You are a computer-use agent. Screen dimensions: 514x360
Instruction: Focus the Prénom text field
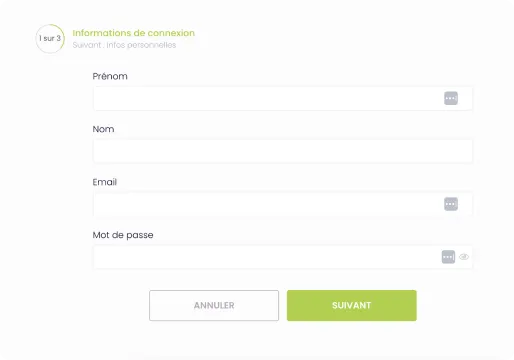[283, 98]
